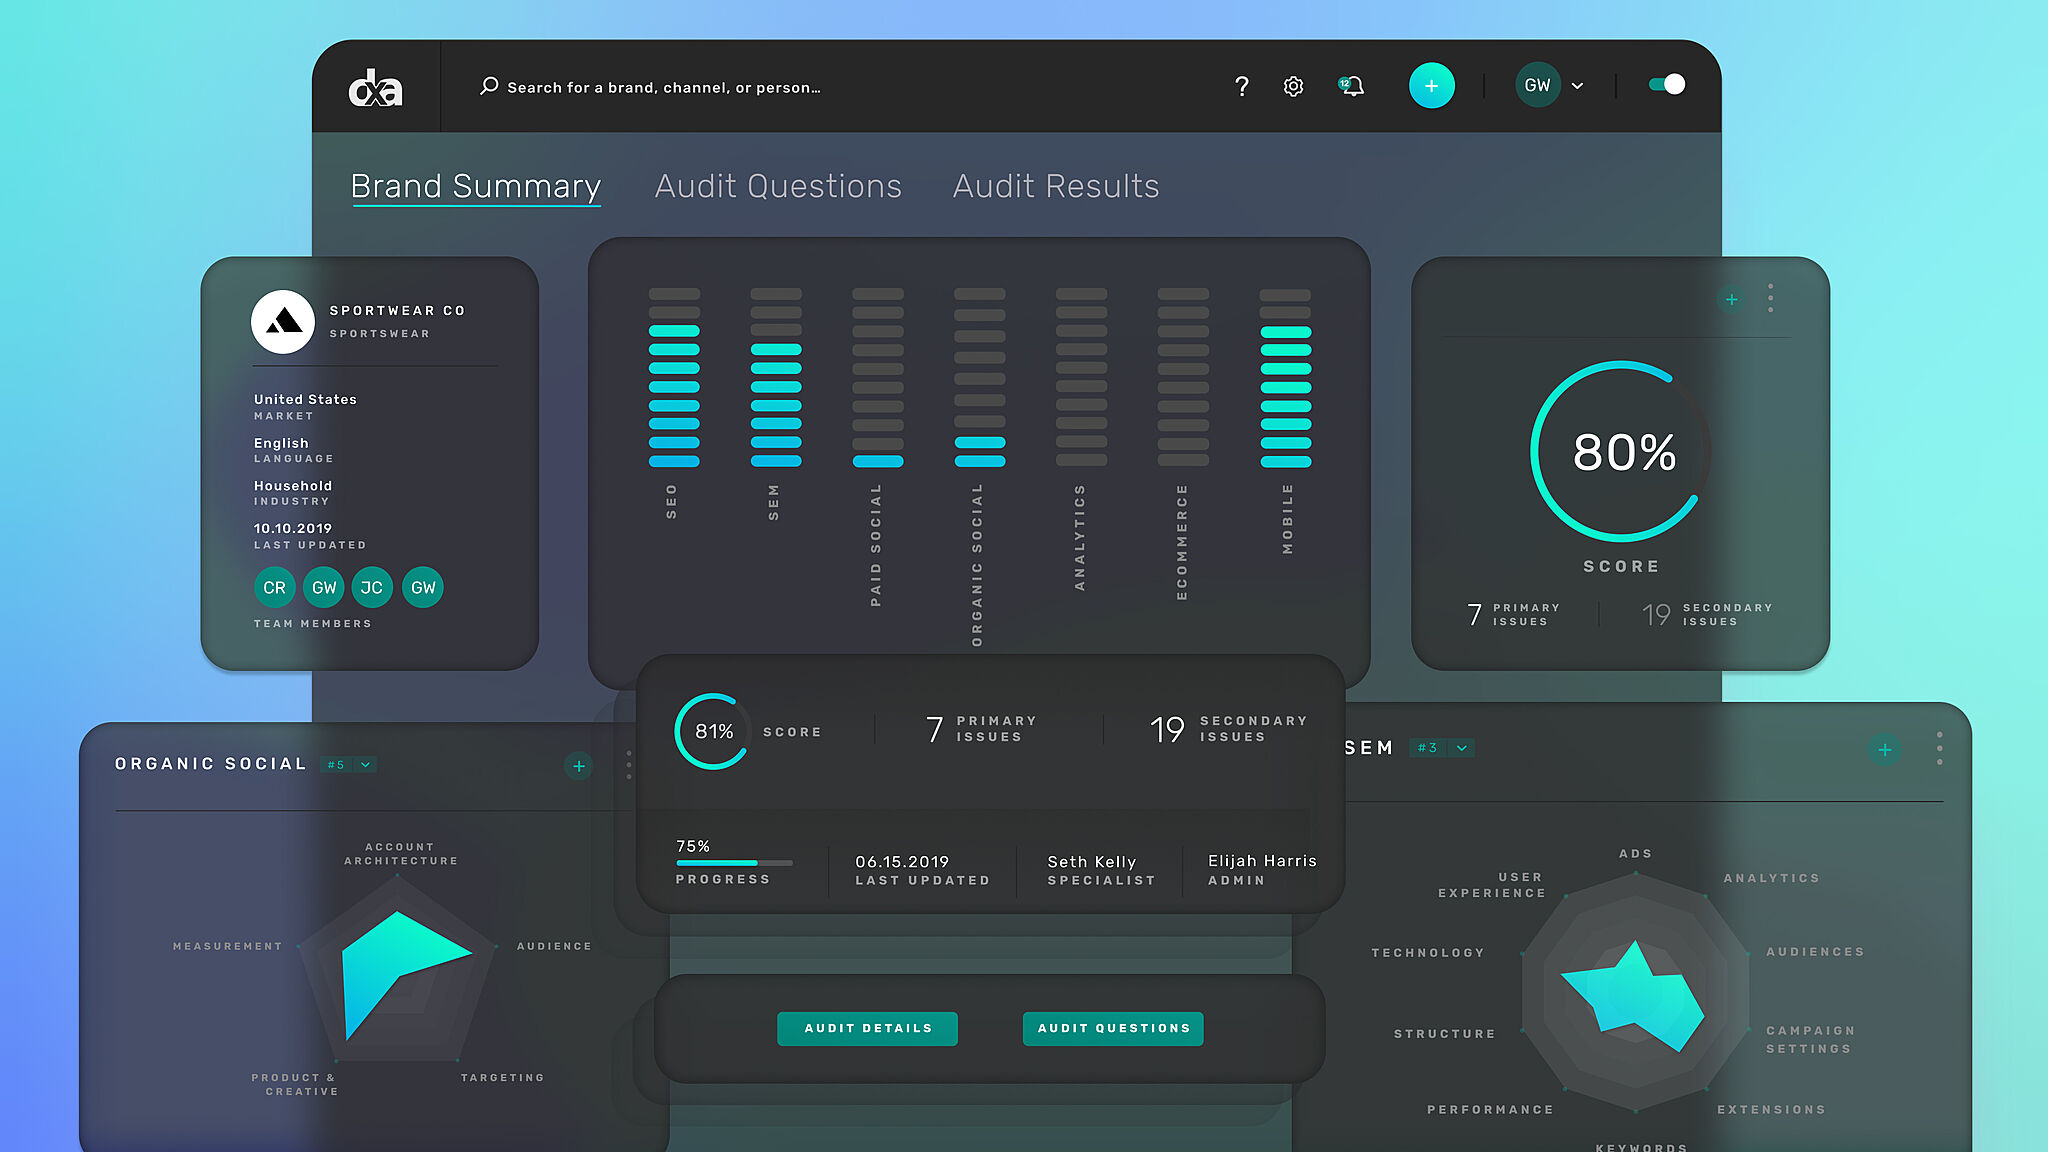Click the Sportwear Co brand logo
2048x1152 pixels.
pos(283,322)
